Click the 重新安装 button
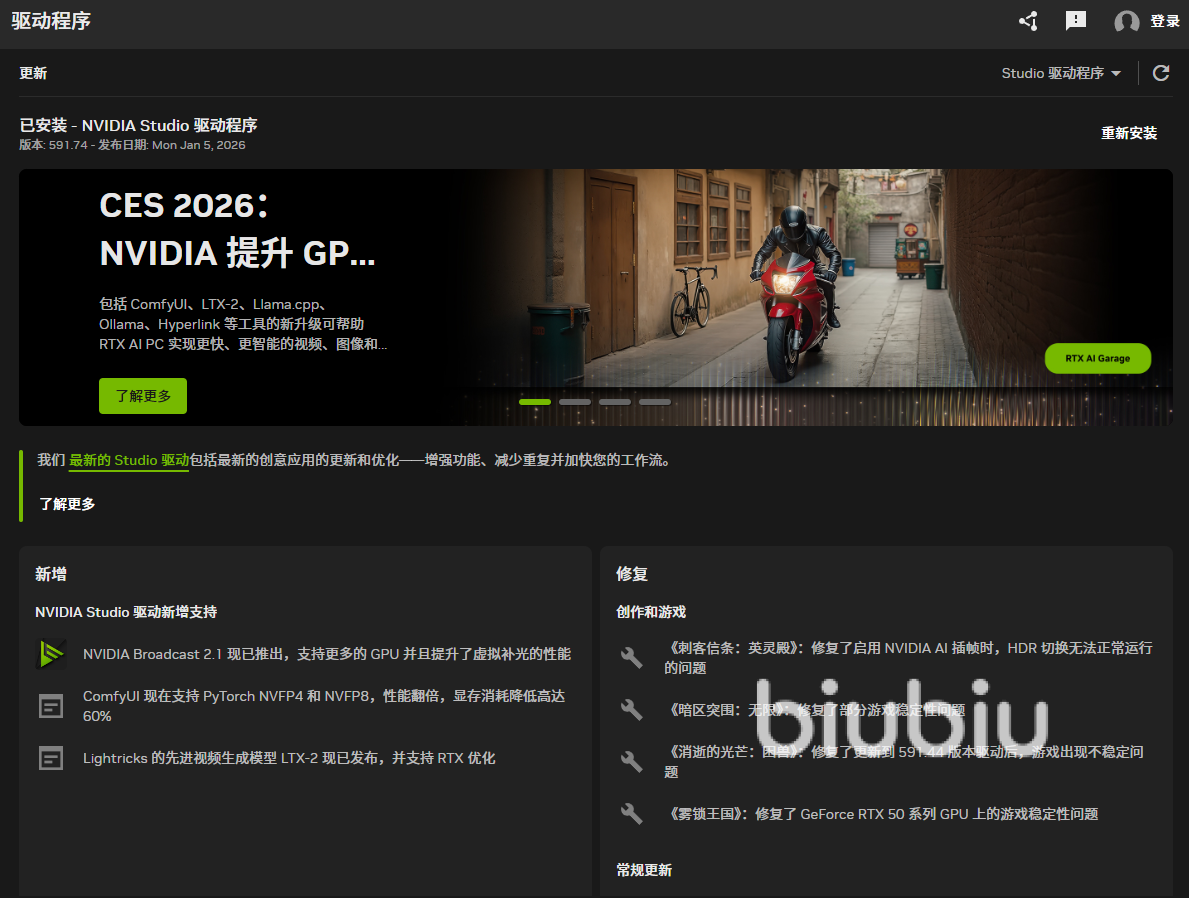1189x898 pixels. click(x=1129, y=133)
